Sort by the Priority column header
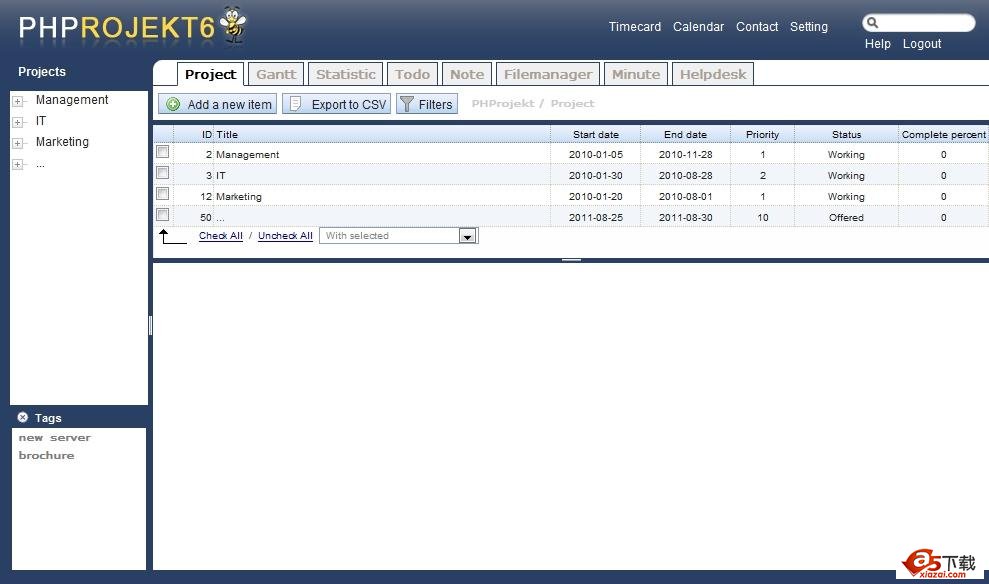 [x=762, y=134]
